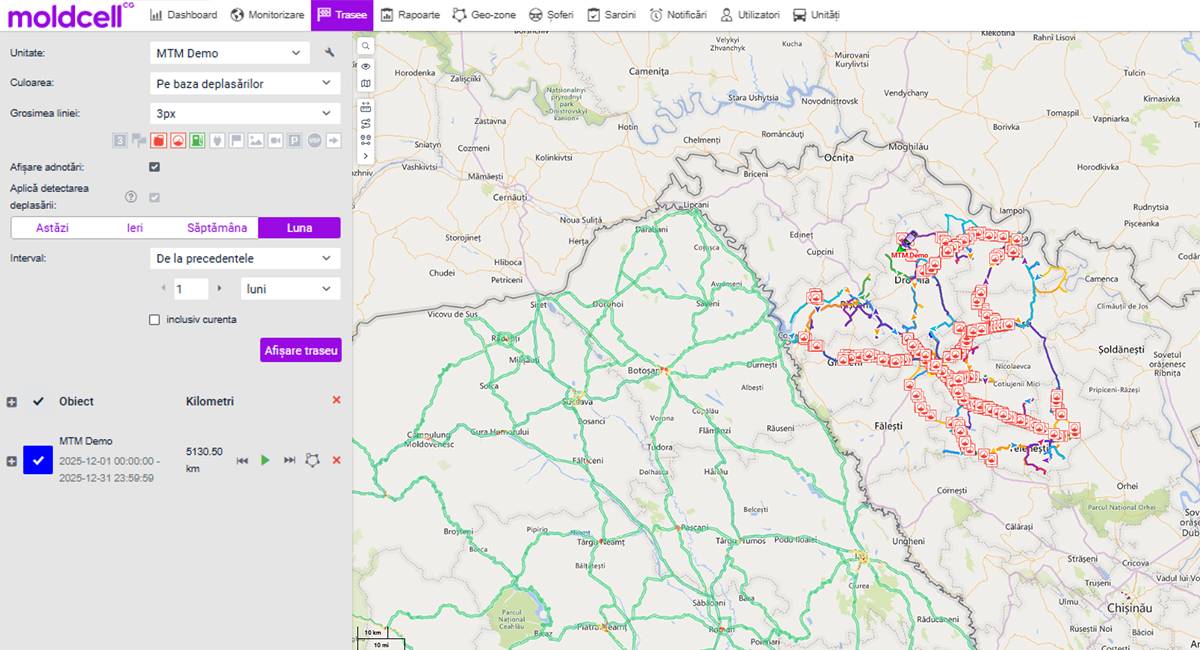Enable the 'inclusiv curenta' checkbox

pos(154,320)
